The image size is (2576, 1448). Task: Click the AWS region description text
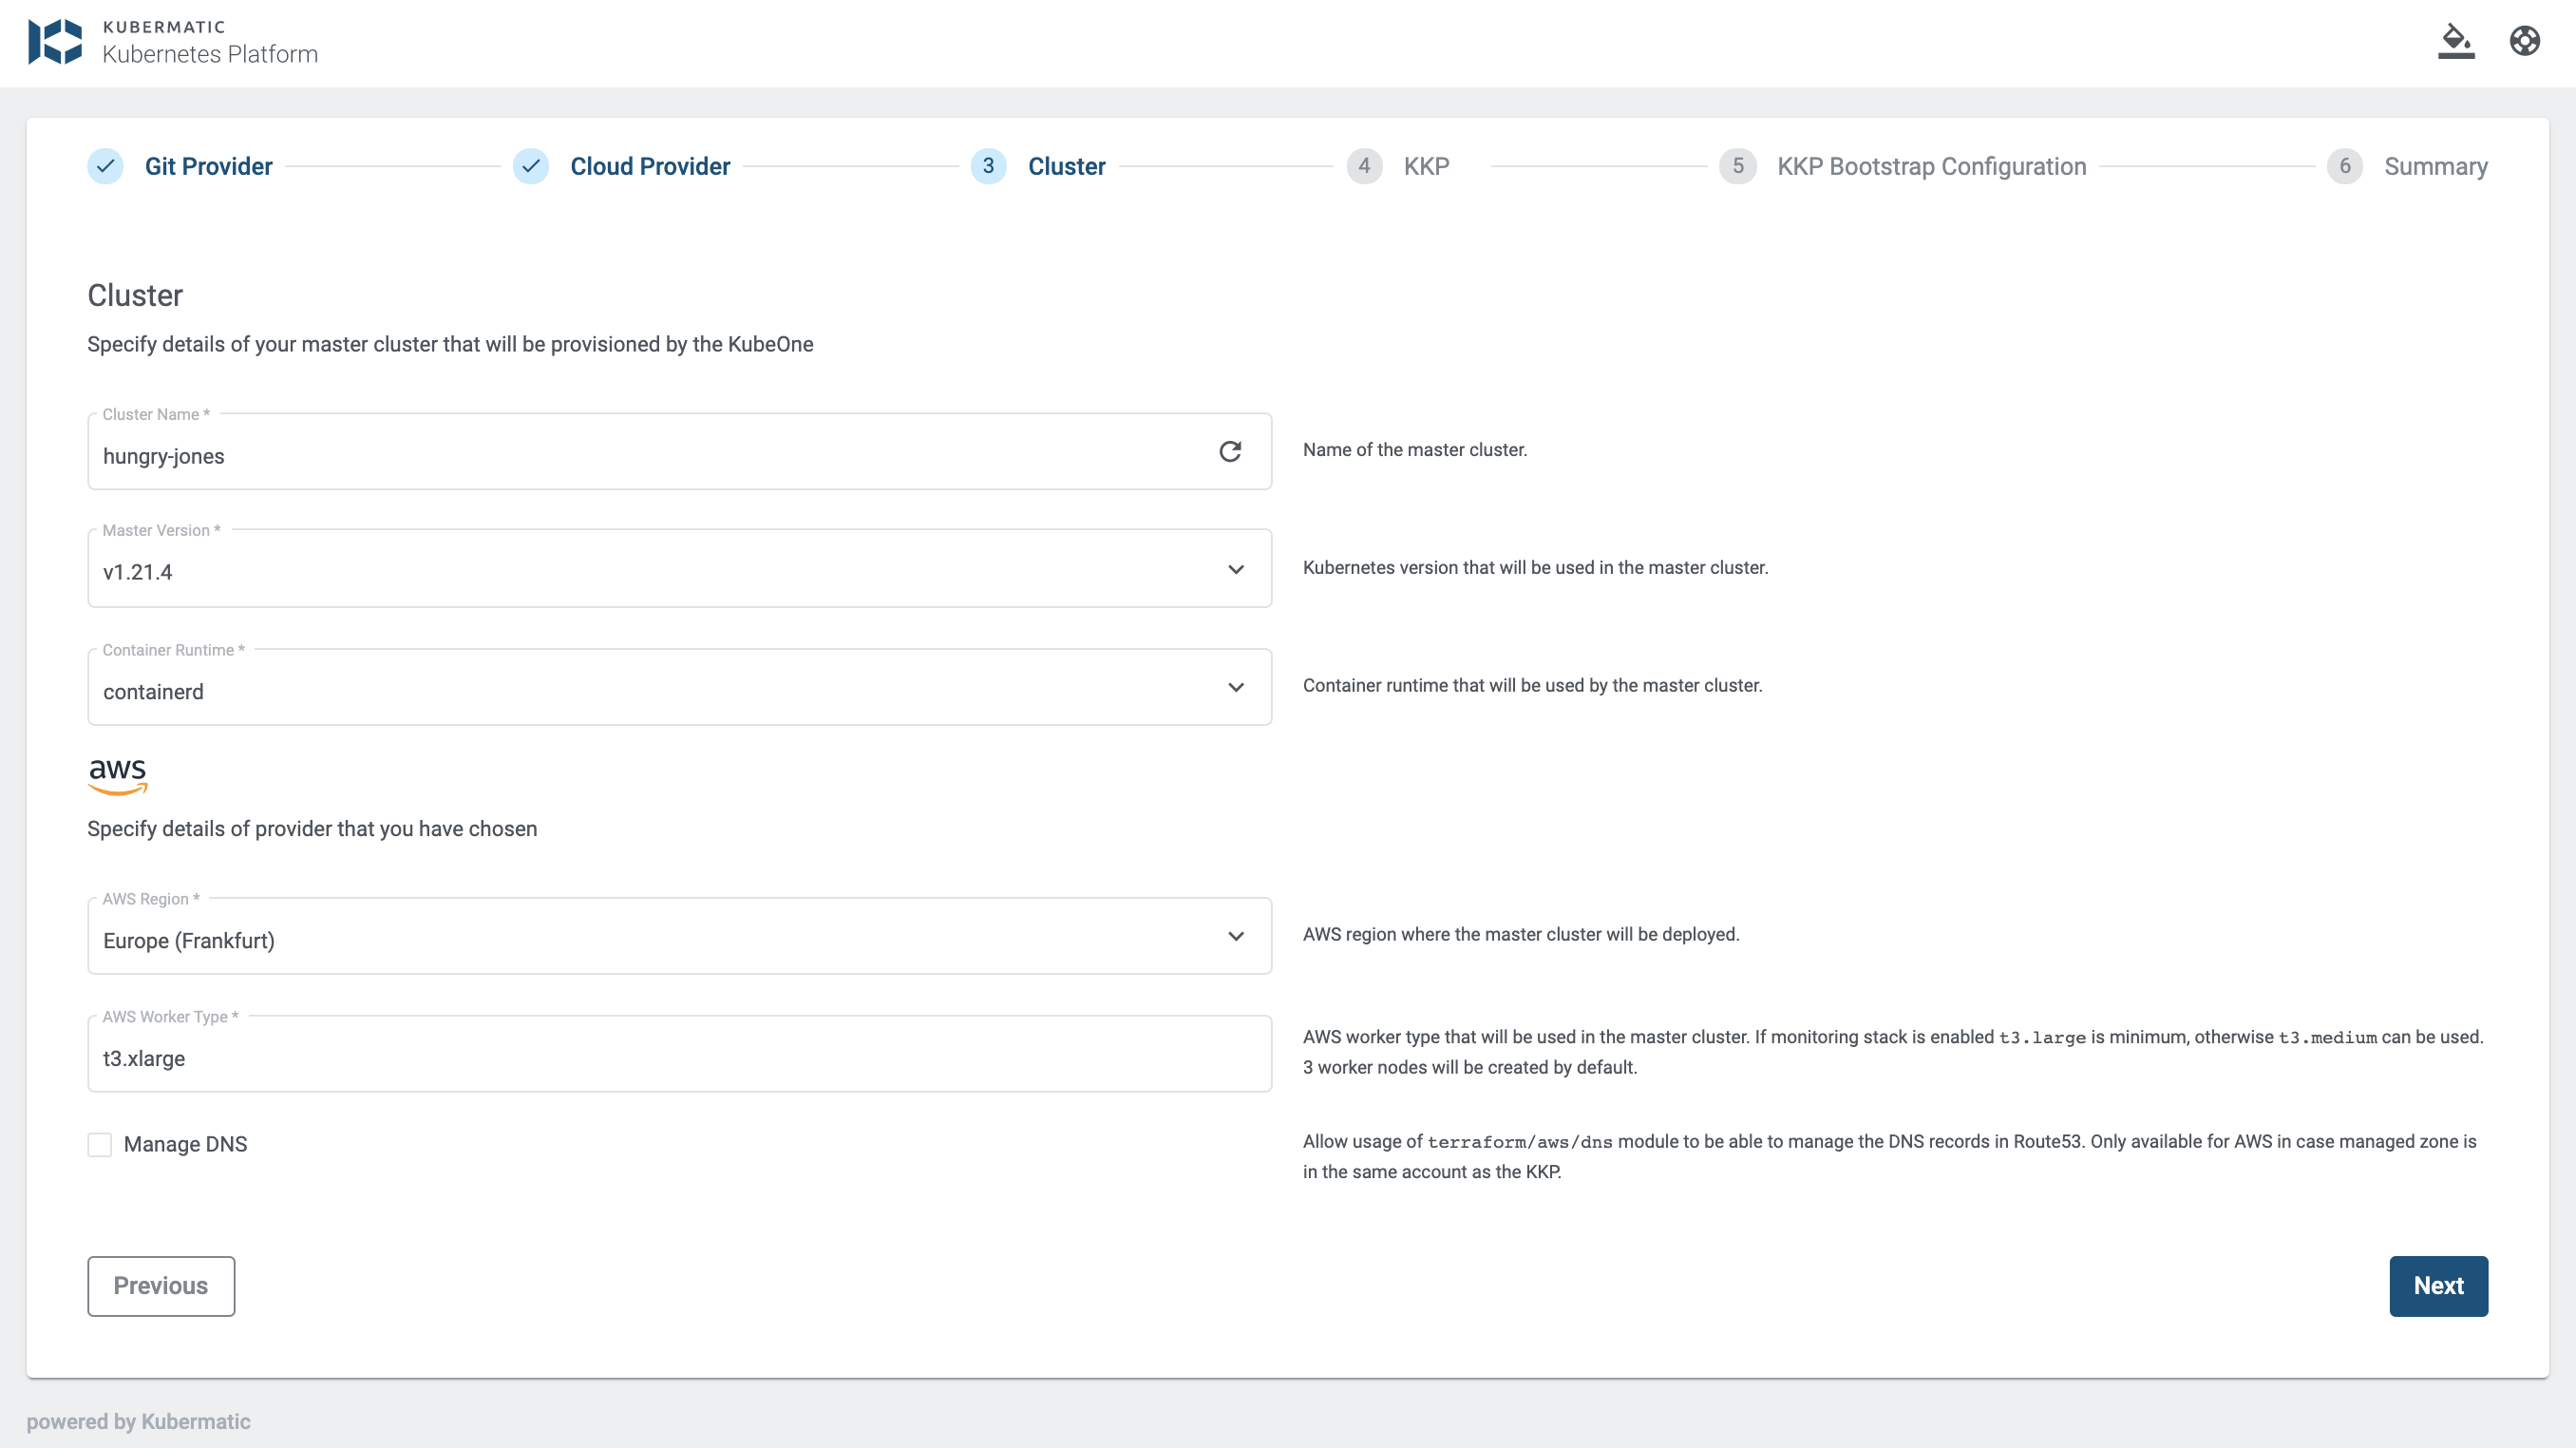point(1522,935)
